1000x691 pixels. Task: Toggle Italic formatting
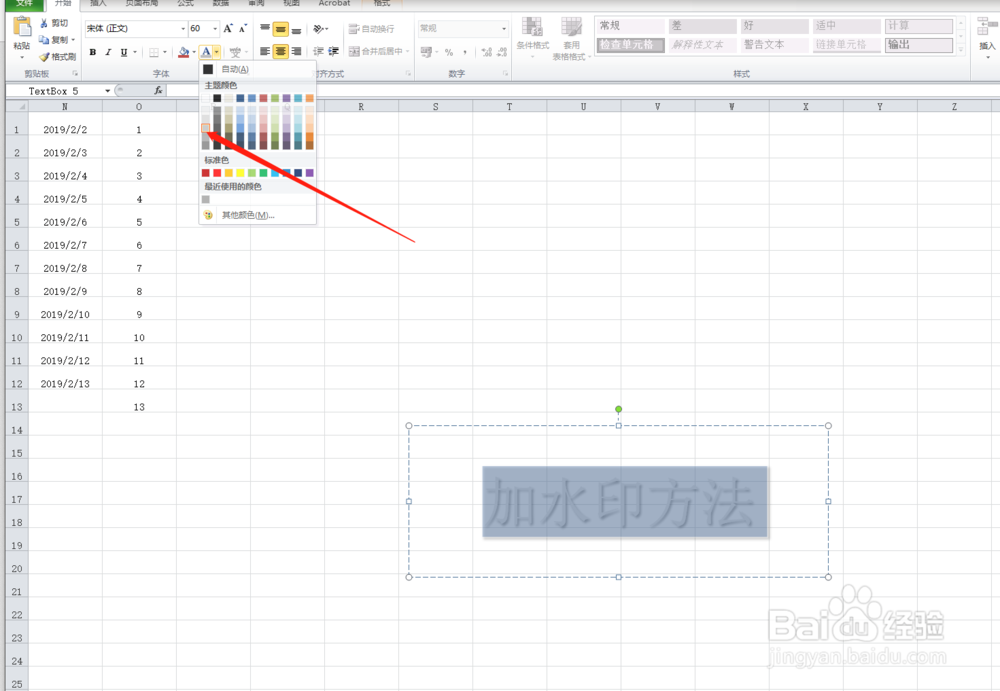108,52
